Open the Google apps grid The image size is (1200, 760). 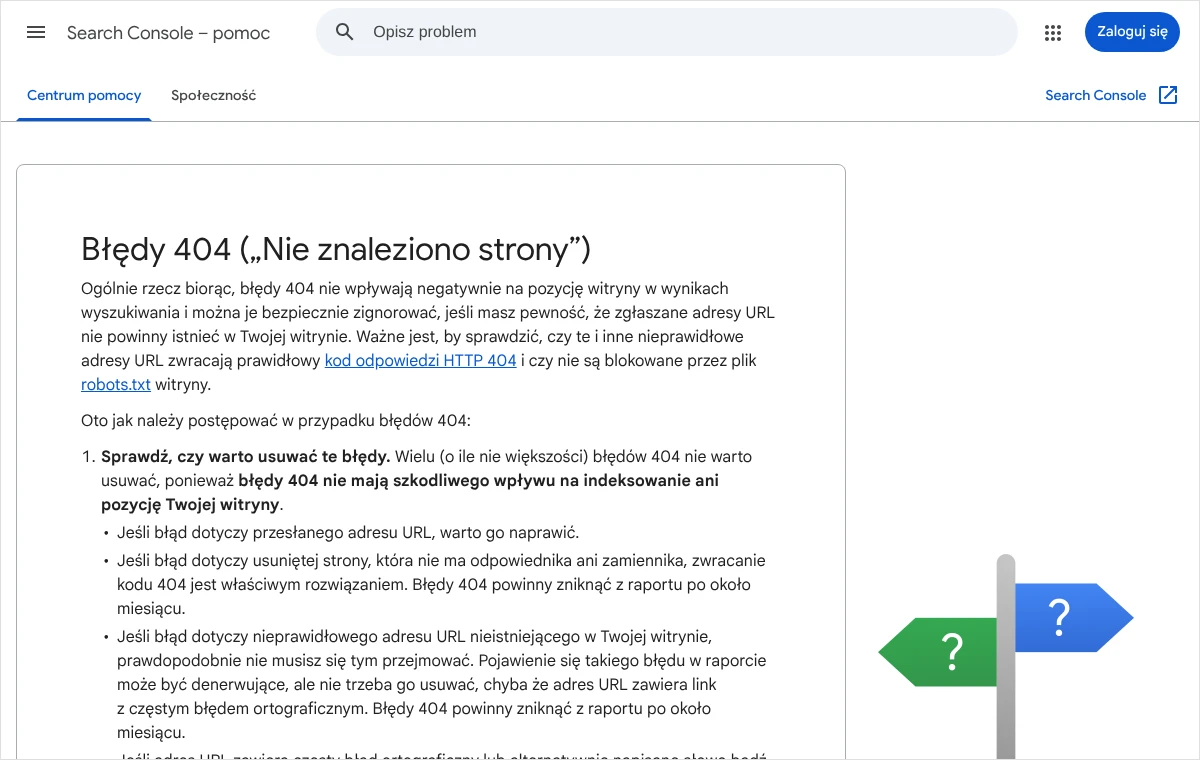(1052, 32)
